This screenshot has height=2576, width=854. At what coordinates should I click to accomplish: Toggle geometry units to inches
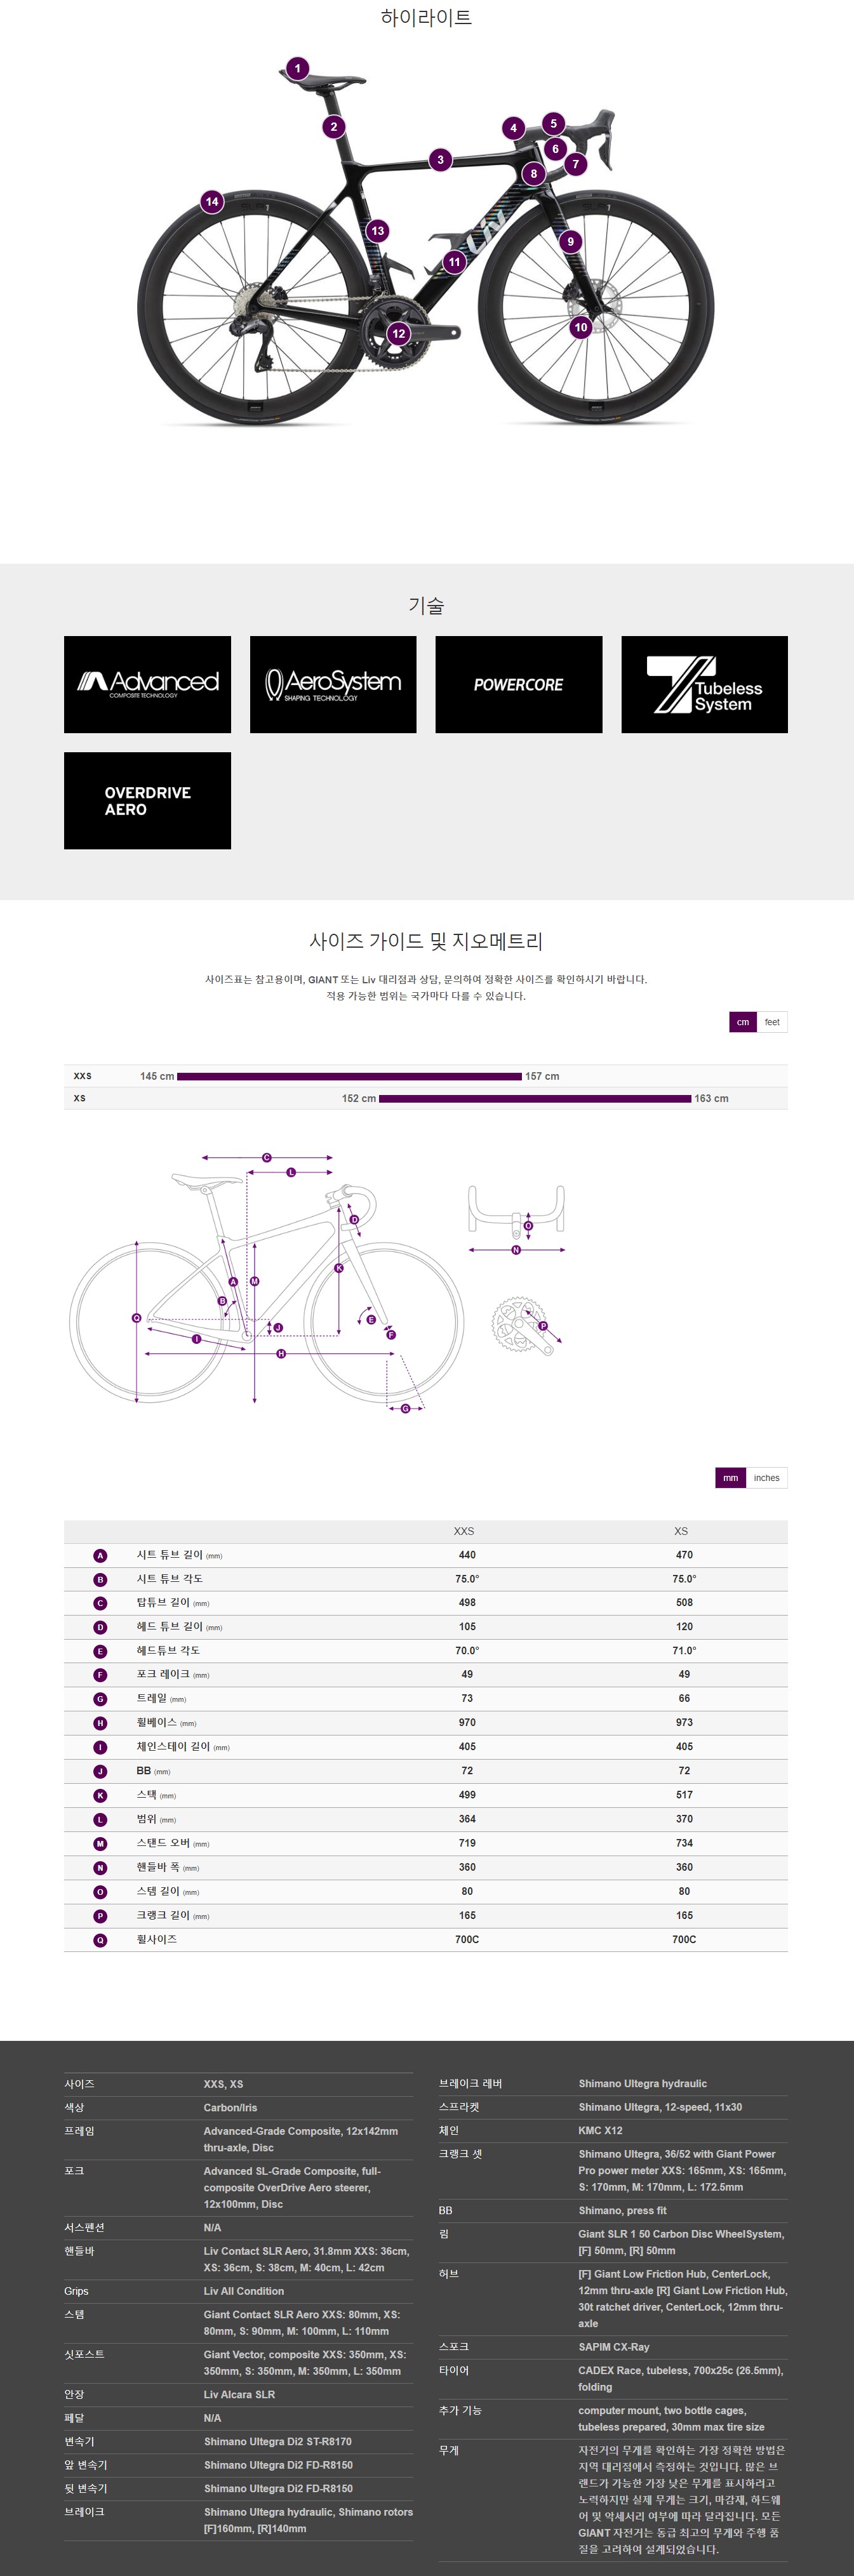767,1478
